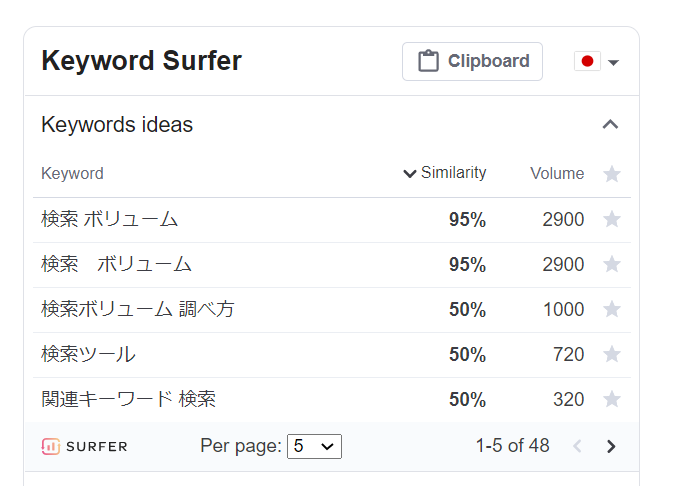This screenshot has height=486, width=676.
Task: Click the clipboard icon inside the Clipboard button
Action: tap(428, 61)
